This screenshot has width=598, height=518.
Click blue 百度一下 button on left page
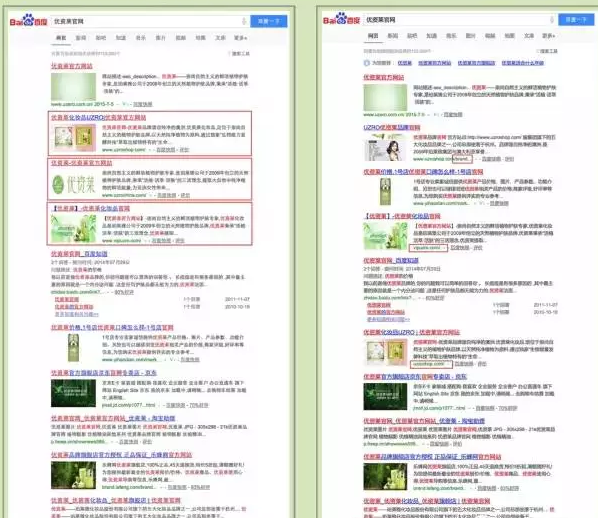268,21
